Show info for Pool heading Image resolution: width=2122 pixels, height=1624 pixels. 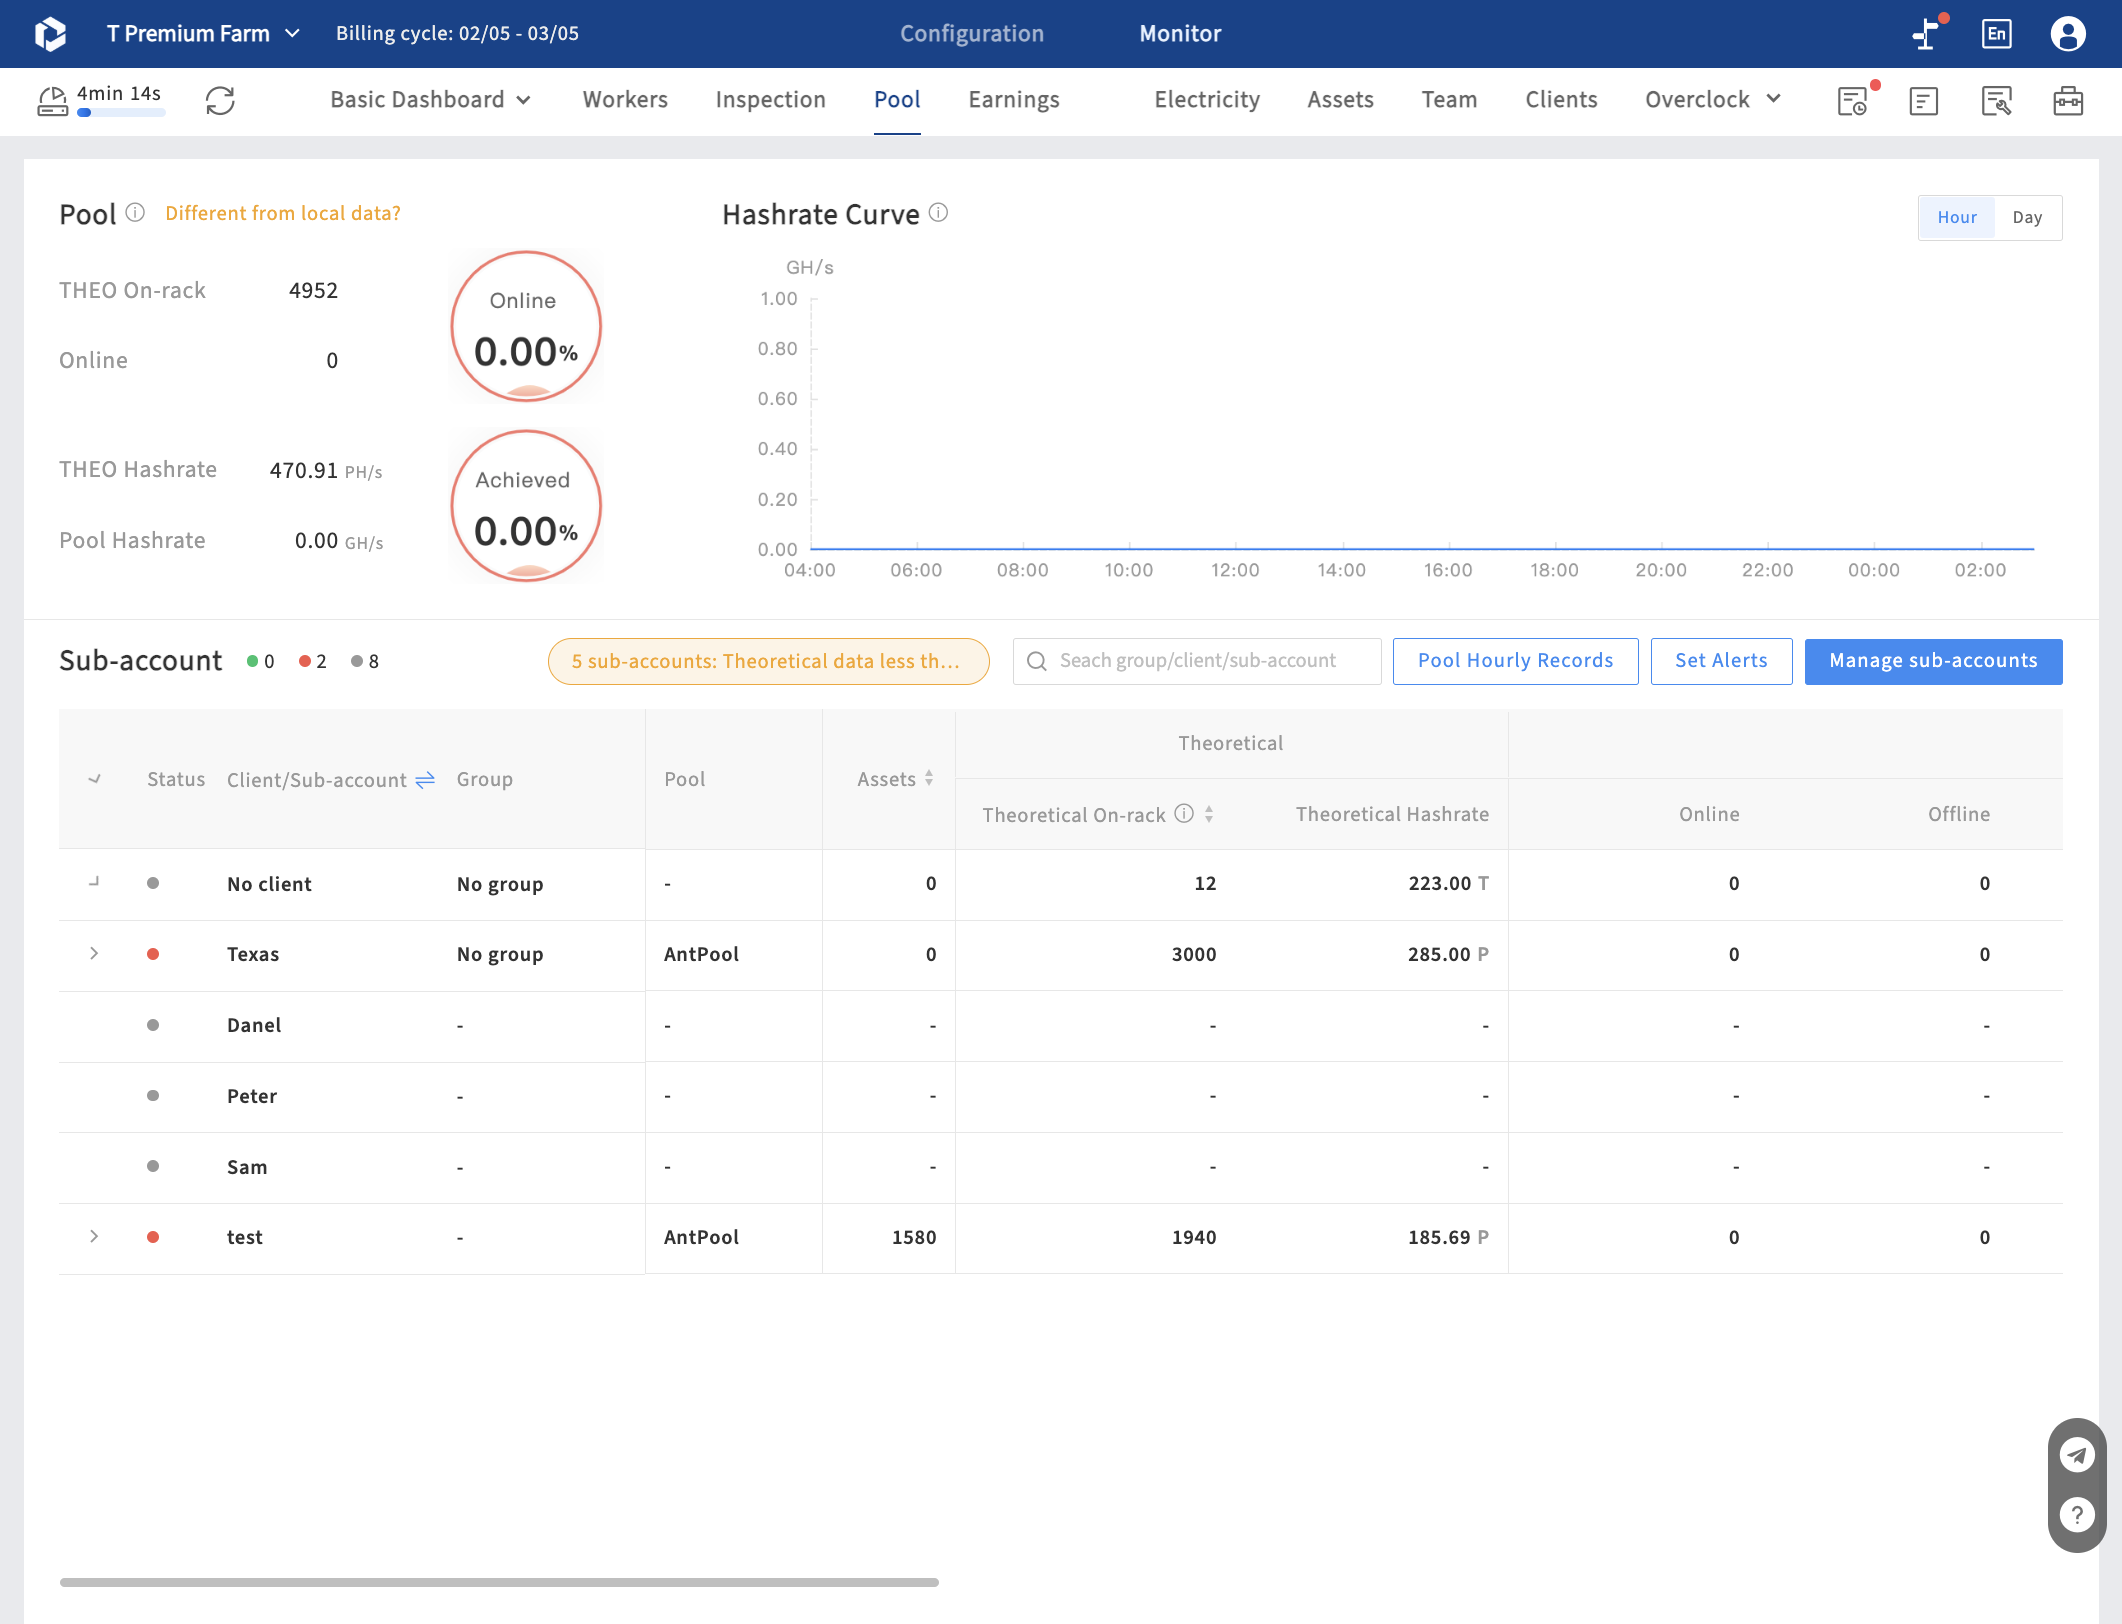135,213
